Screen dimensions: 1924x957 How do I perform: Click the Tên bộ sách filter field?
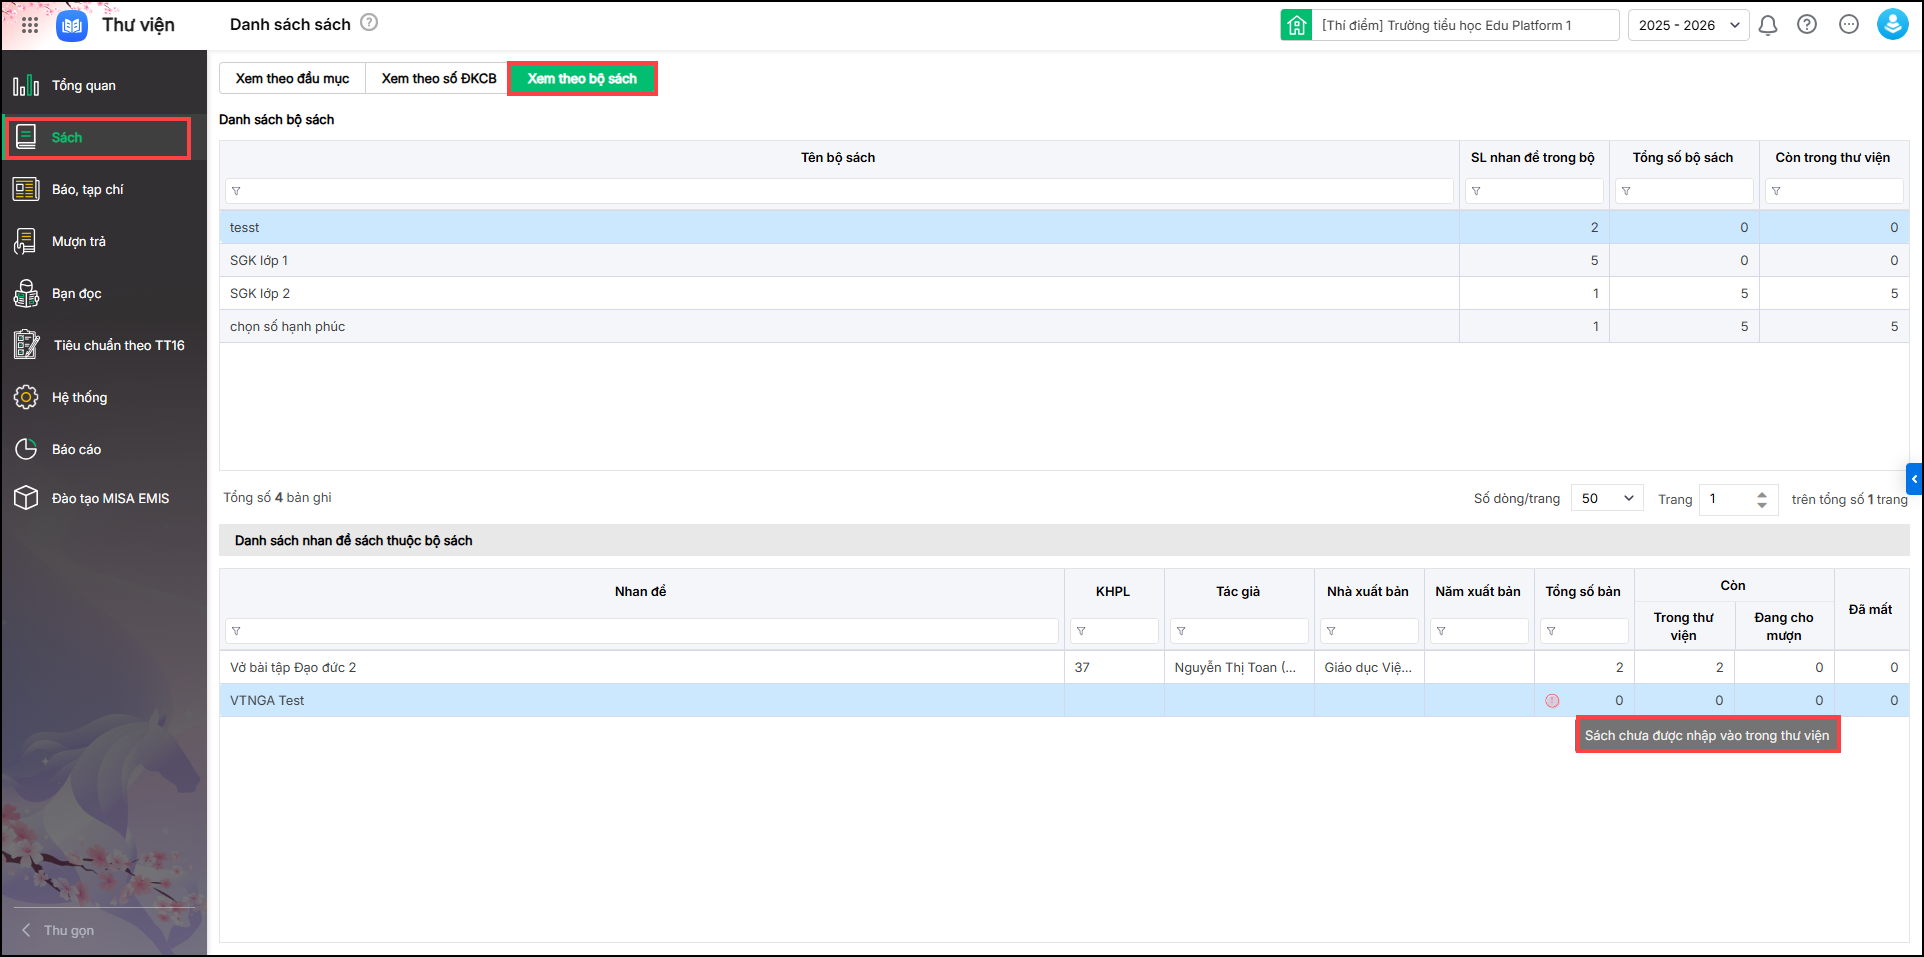(x=839, y=191)
